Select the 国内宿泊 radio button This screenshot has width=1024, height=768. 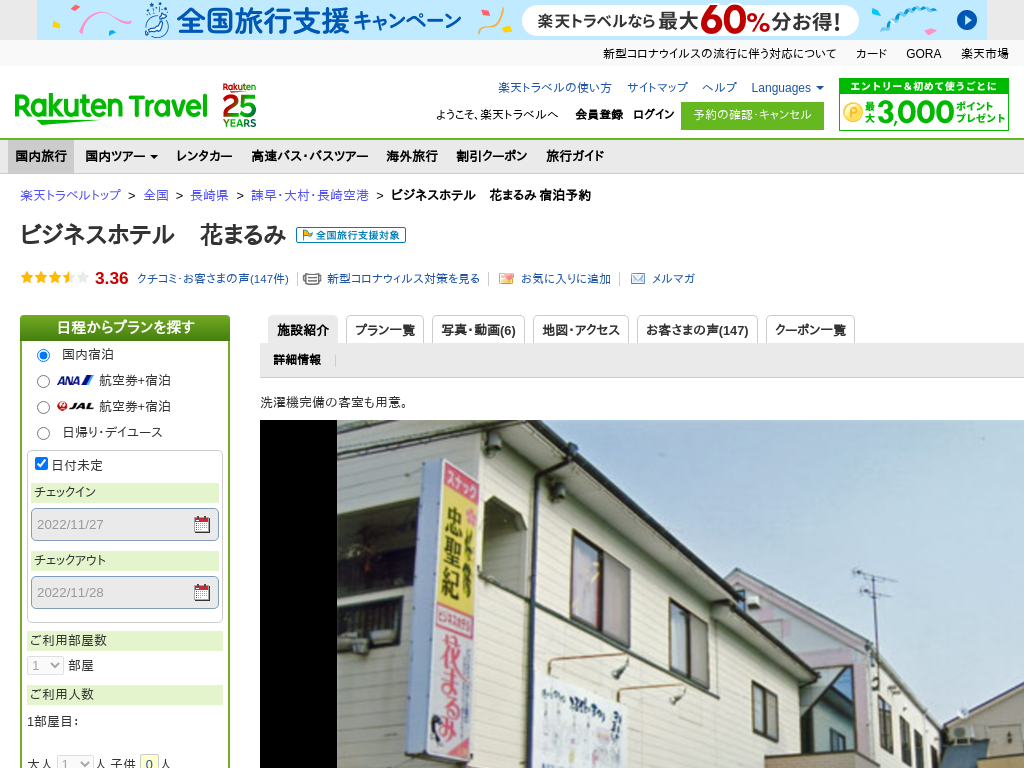click(x=43, y=355)
